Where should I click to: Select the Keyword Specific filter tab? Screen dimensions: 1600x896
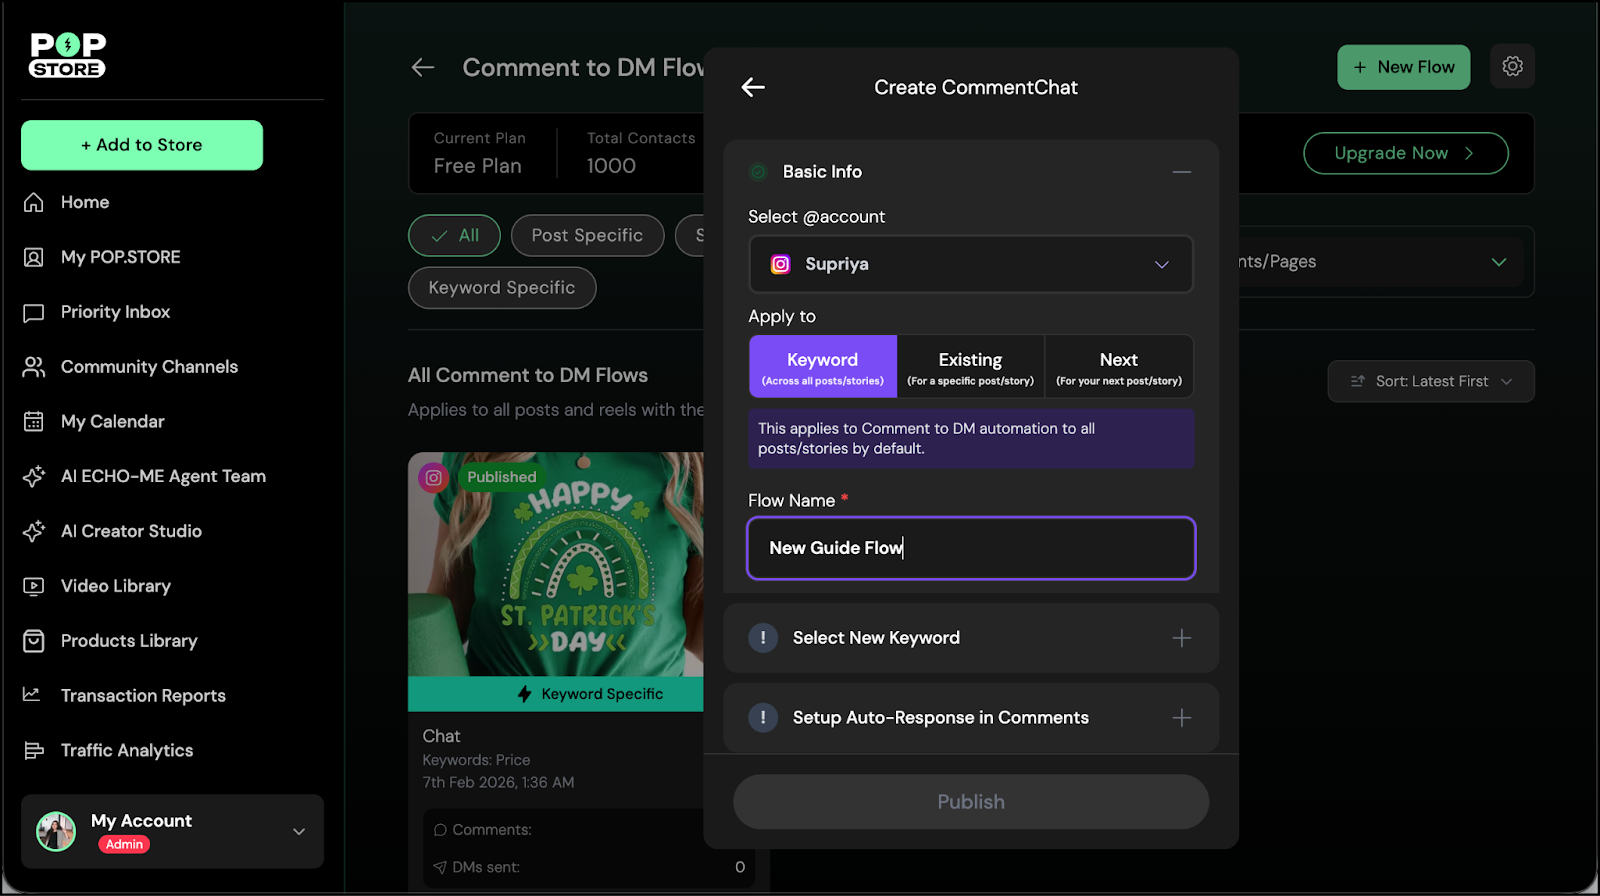(x=502, y=288)
